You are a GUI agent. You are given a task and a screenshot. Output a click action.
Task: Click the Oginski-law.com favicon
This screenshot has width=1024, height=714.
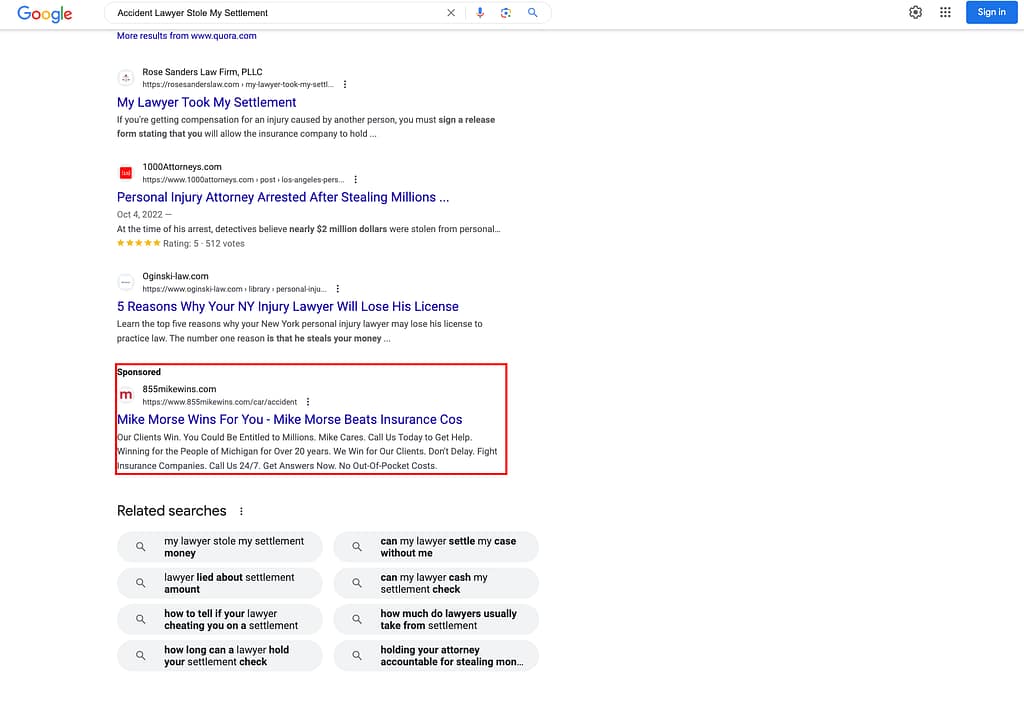pos(126,282)
